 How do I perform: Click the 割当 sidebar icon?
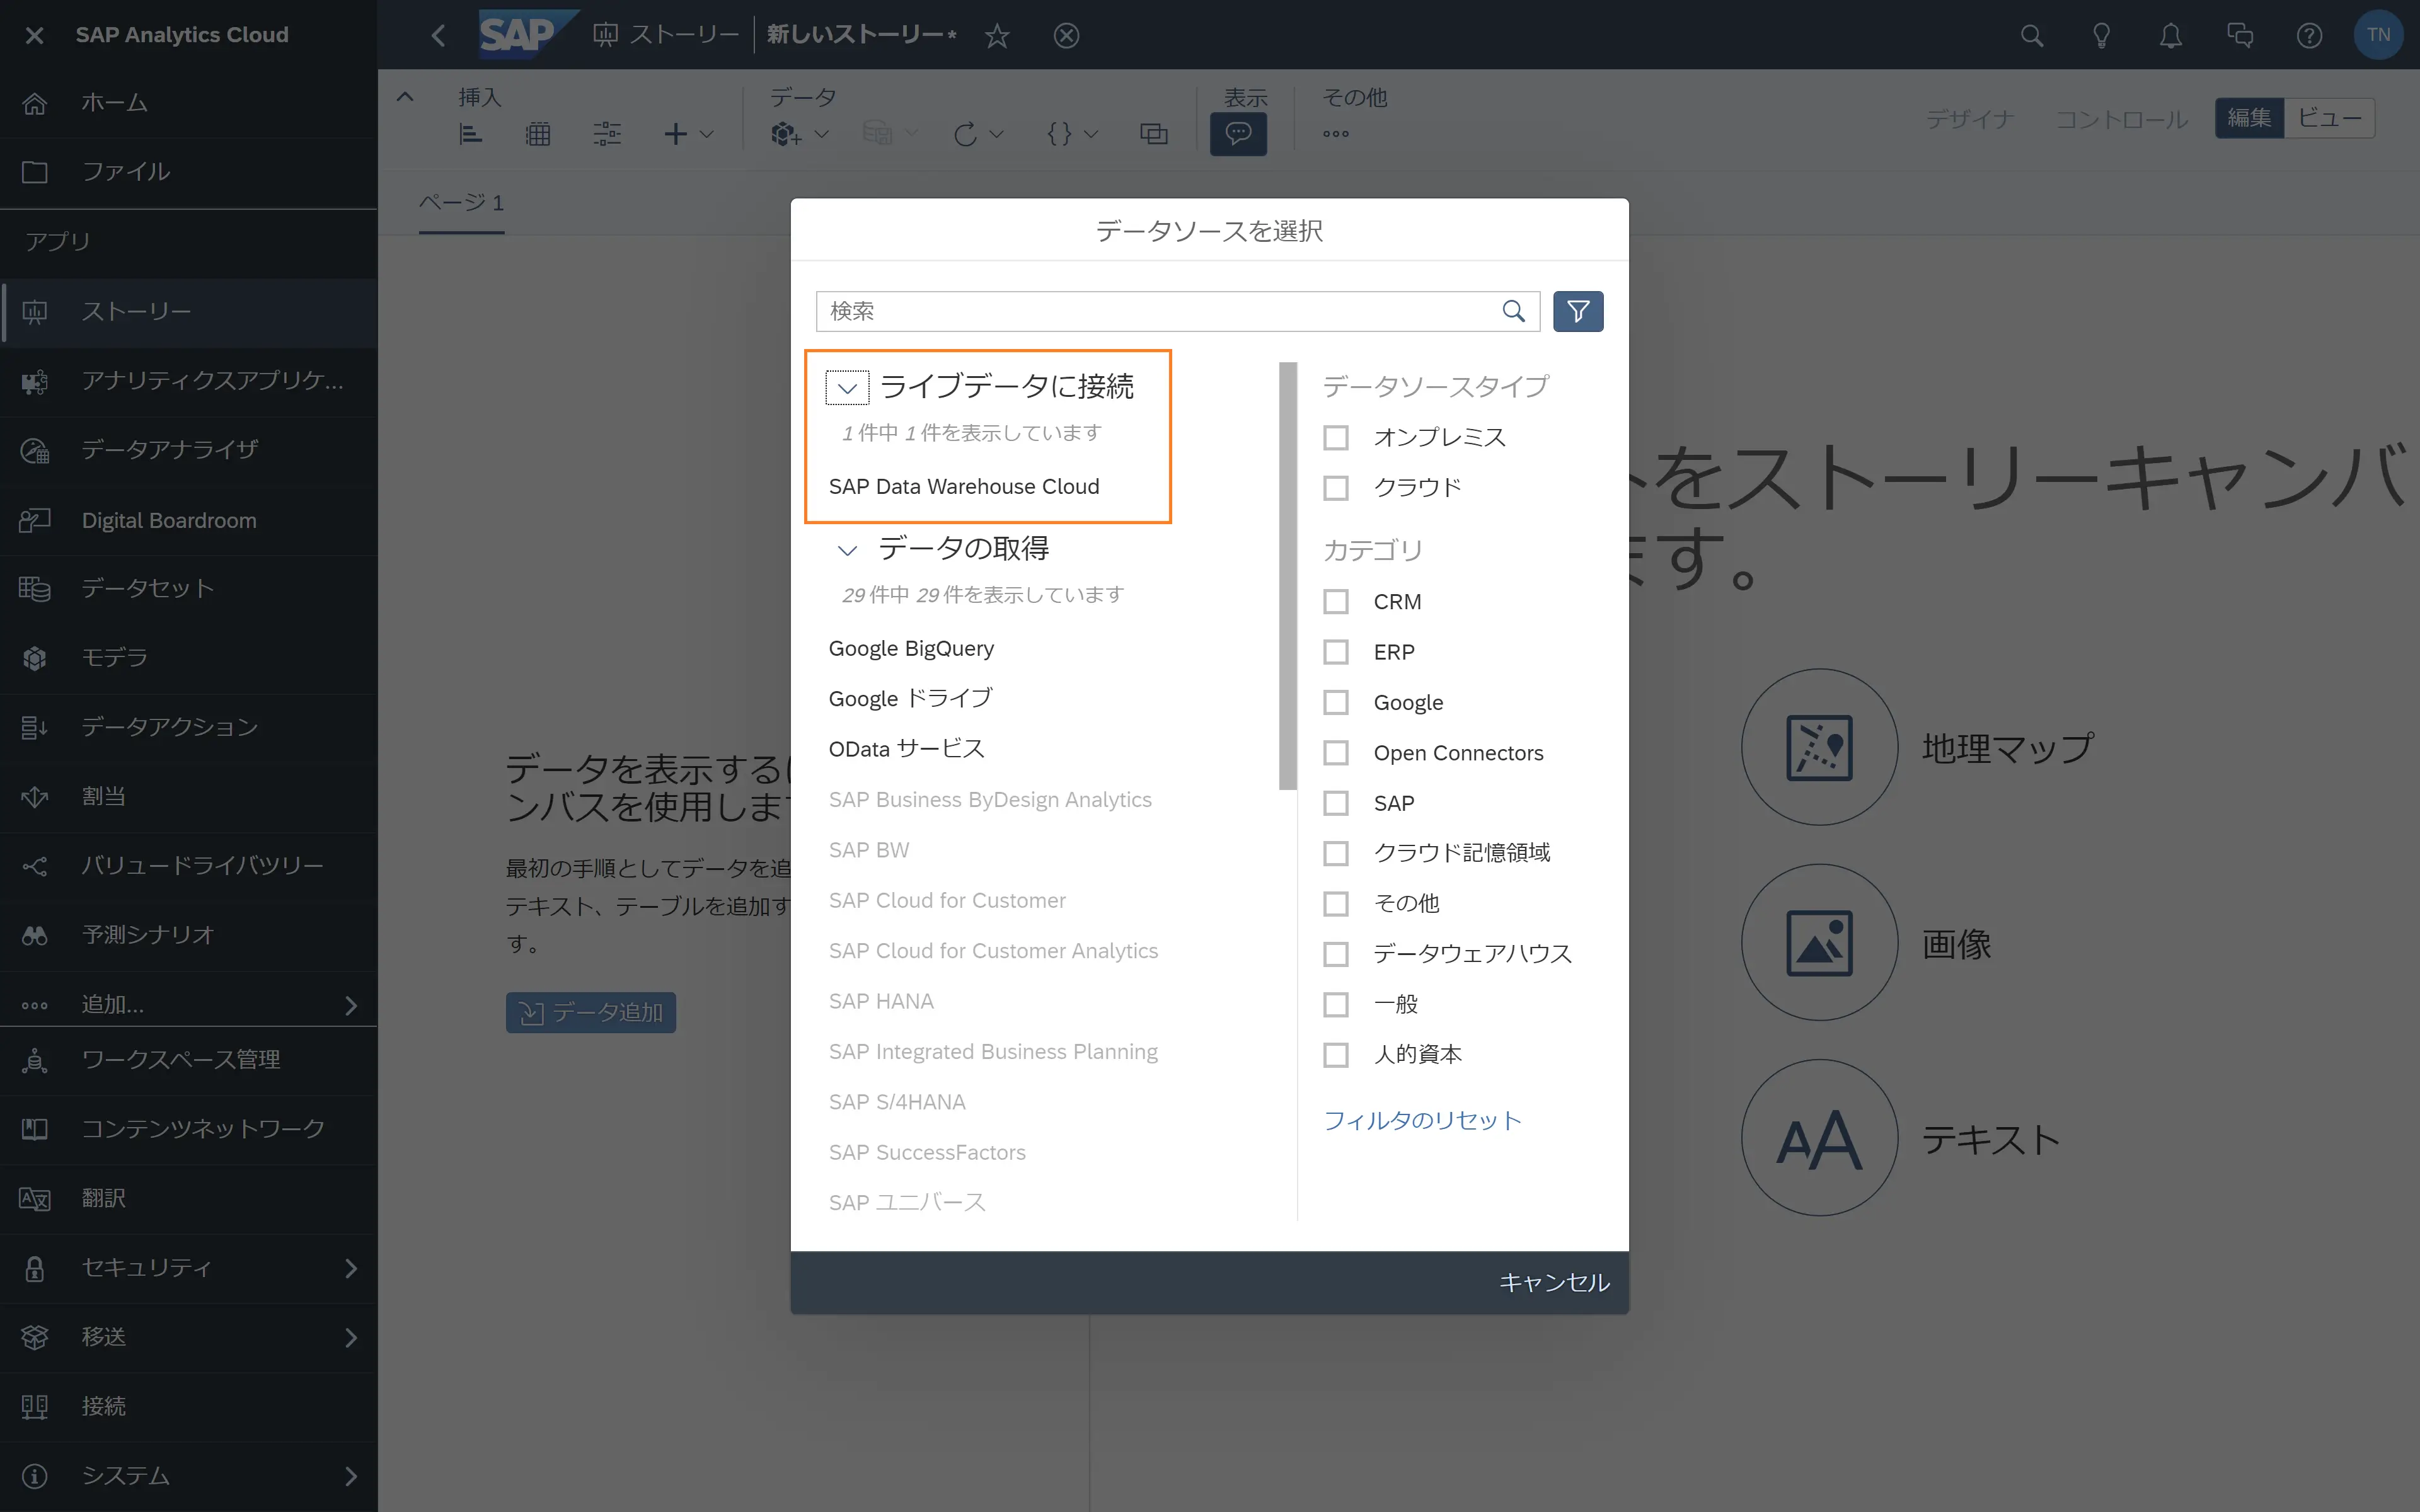tap(35, 797)
